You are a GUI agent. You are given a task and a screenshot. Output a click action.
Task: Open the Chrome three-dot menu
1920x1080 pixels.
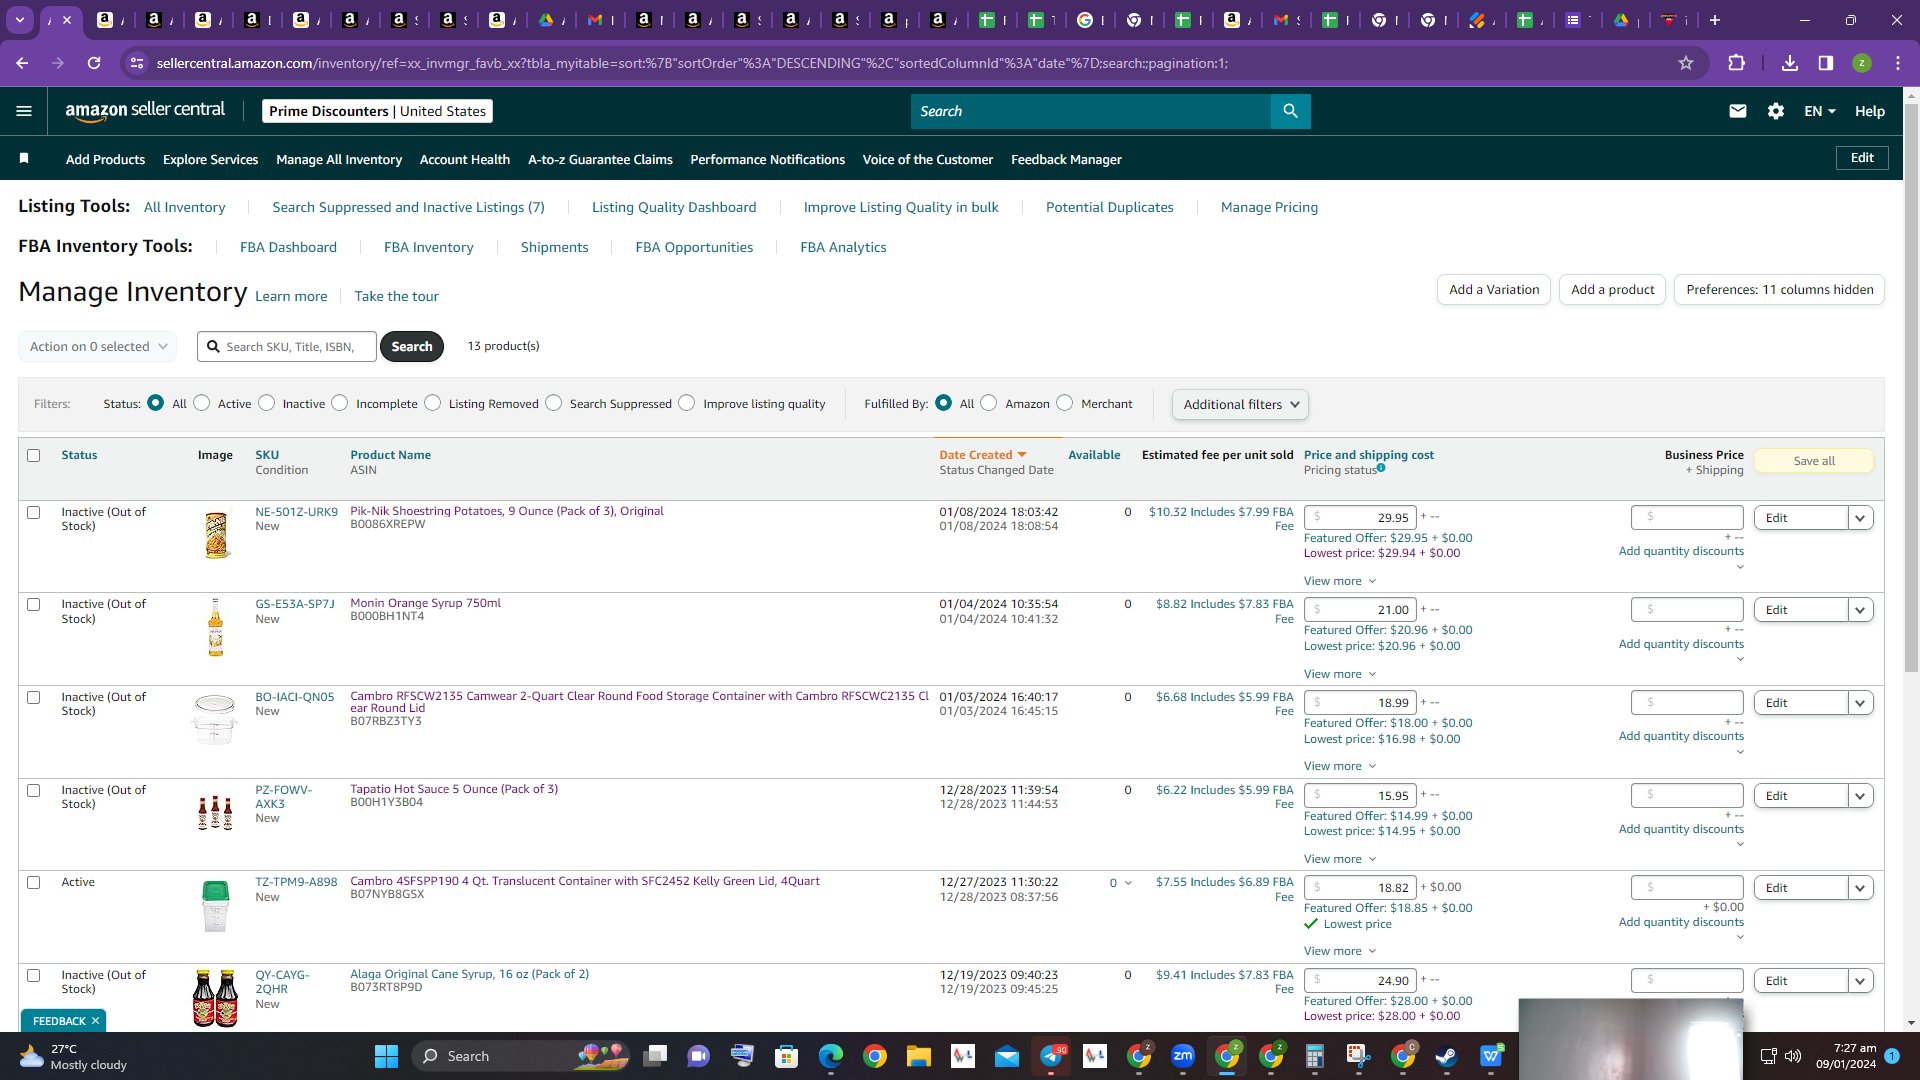(1898, 63)
